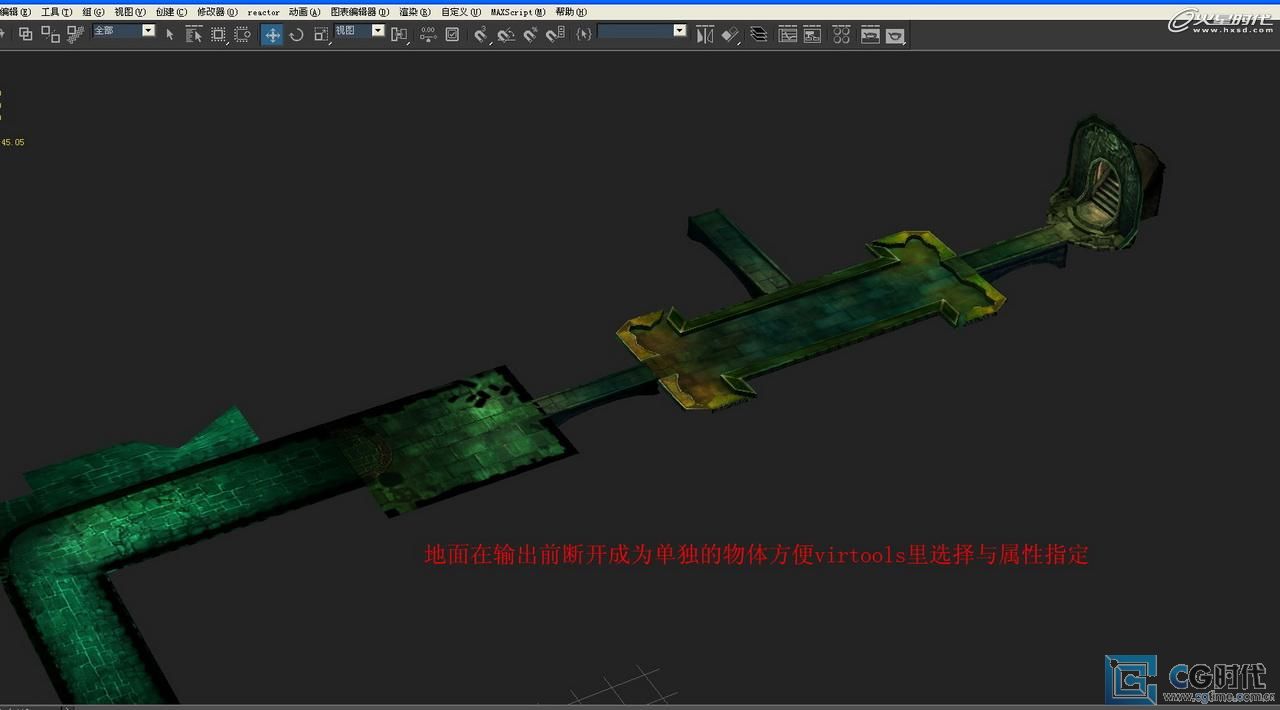
Task: Toggle the Angle Snap magnet icon
Action: [506, 34]
